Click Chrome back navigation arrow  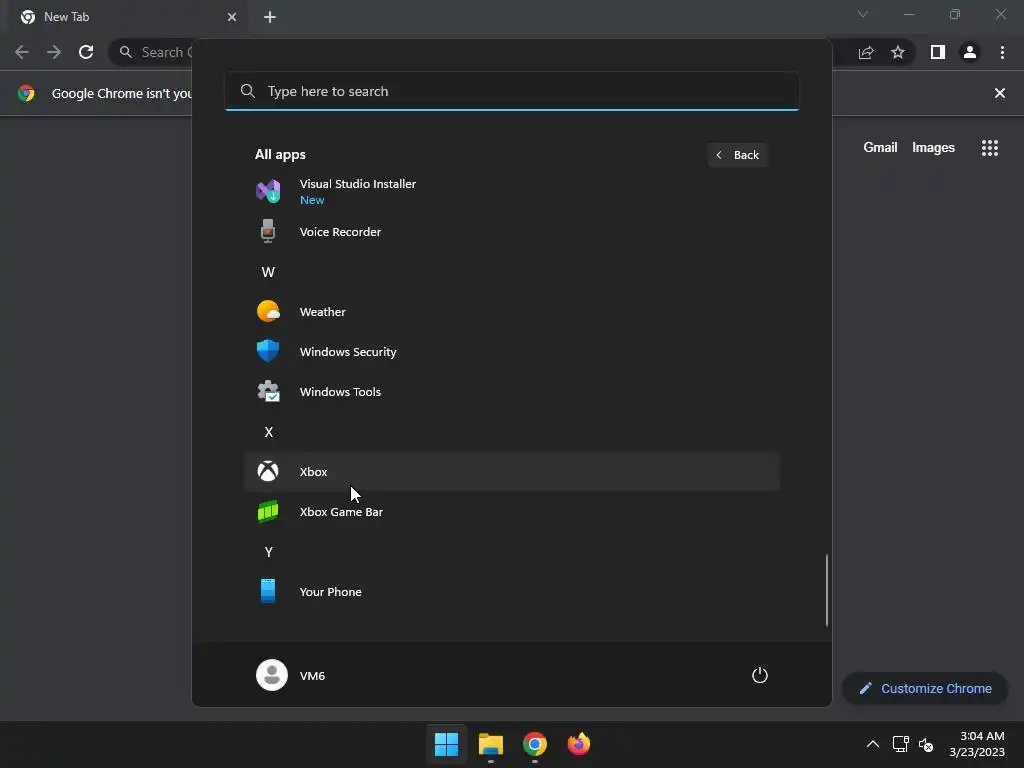coord(22,52)
